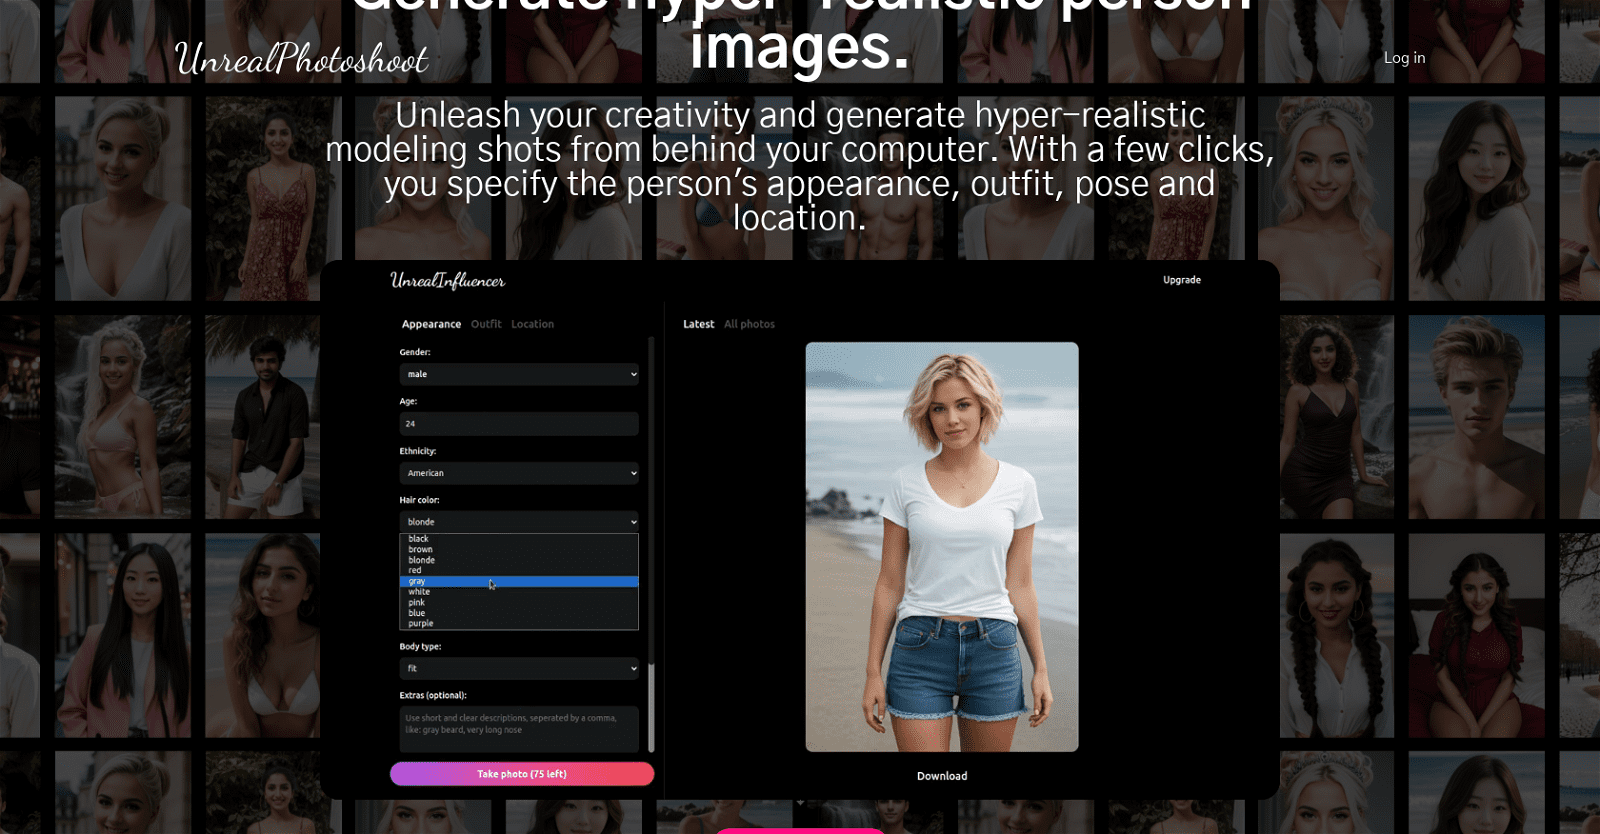Click the Age input field
This screenshot has height=834, width=1600.
coord(518,424)
